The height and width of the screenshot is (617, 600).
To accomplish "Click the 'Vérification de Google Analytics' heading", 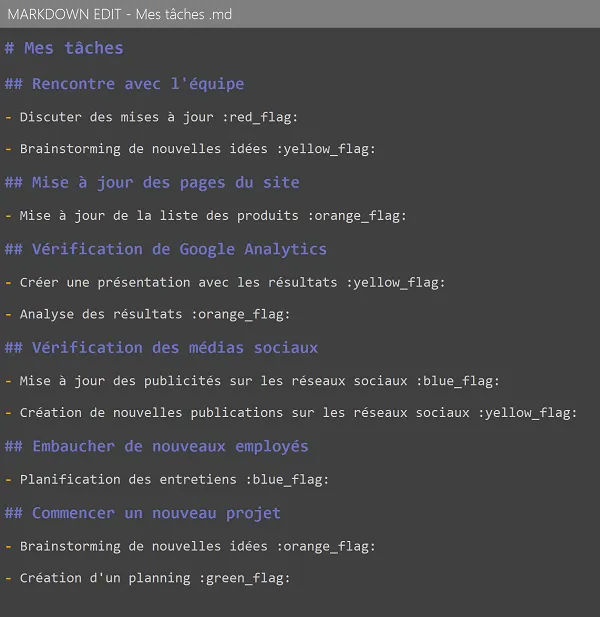I will (166, 249).
